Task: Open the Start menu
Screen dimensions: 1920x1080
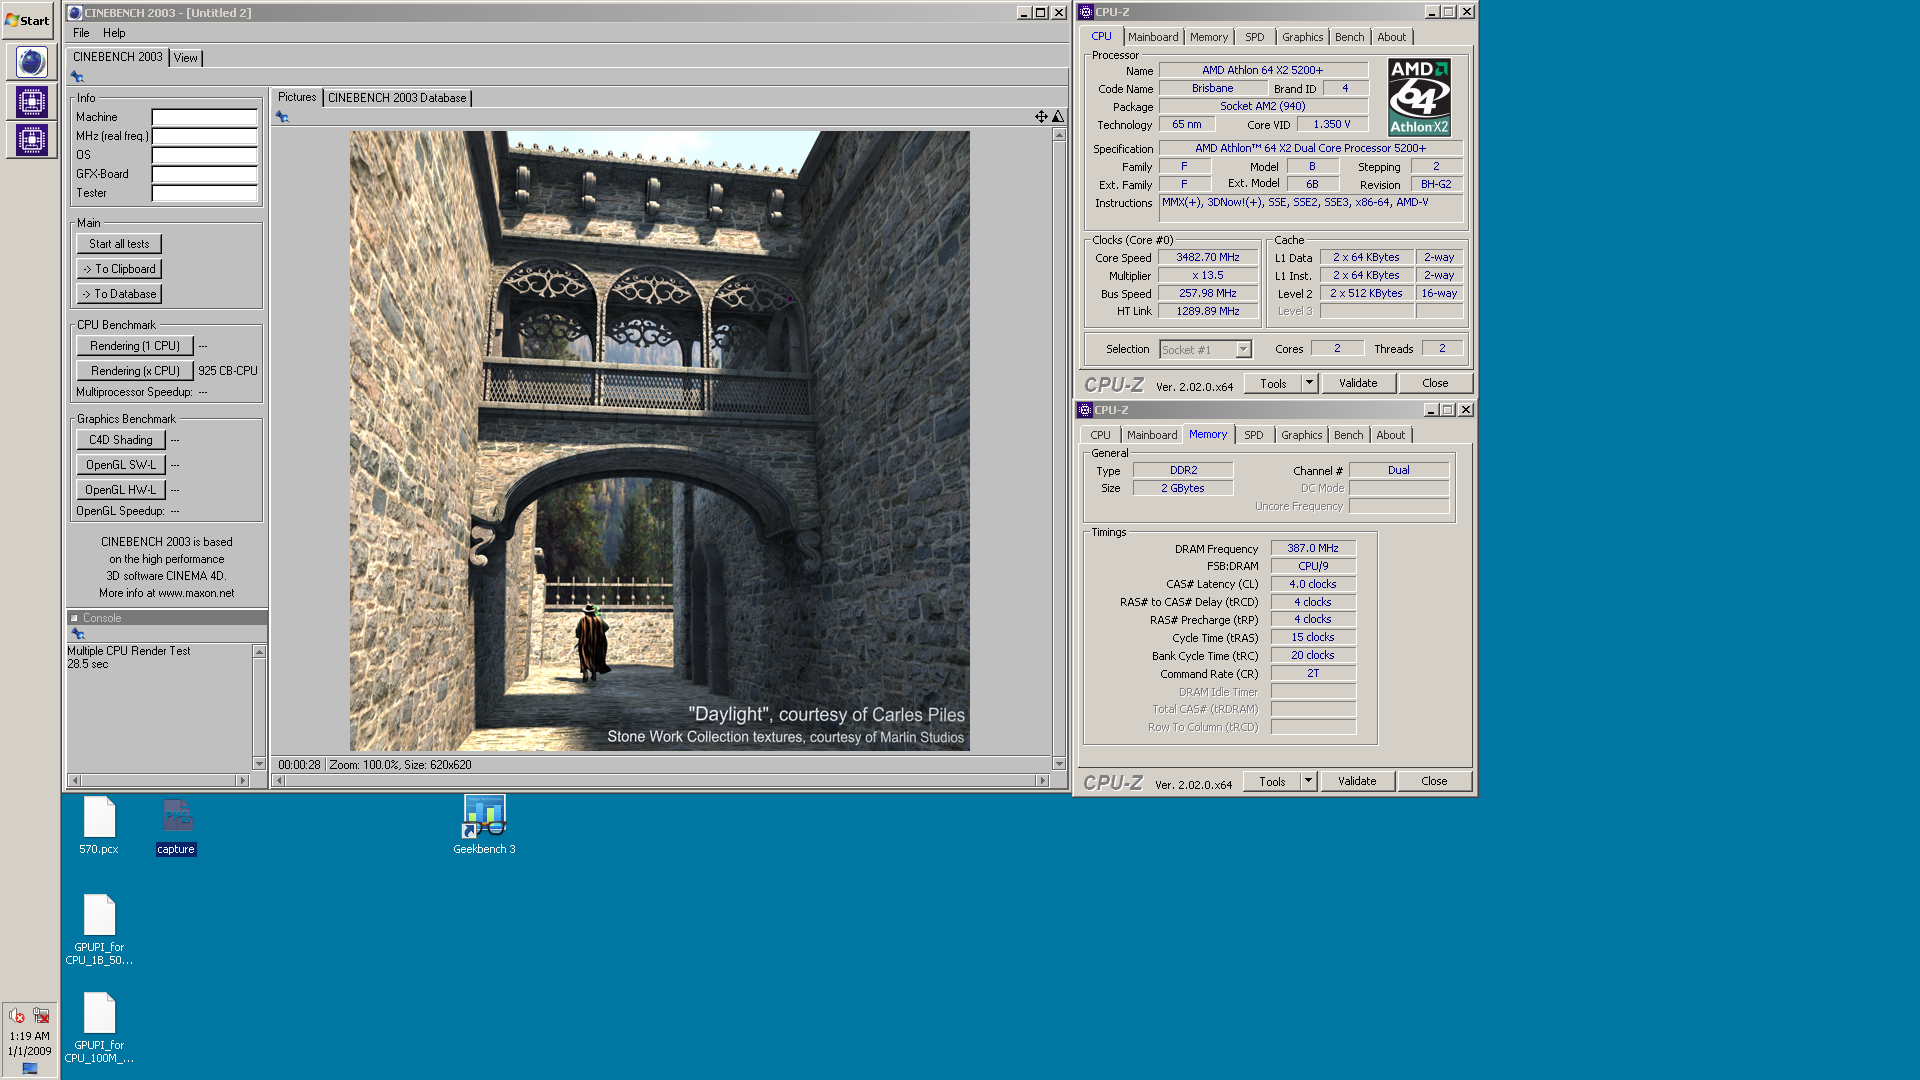Action: (x=28, y=20)
